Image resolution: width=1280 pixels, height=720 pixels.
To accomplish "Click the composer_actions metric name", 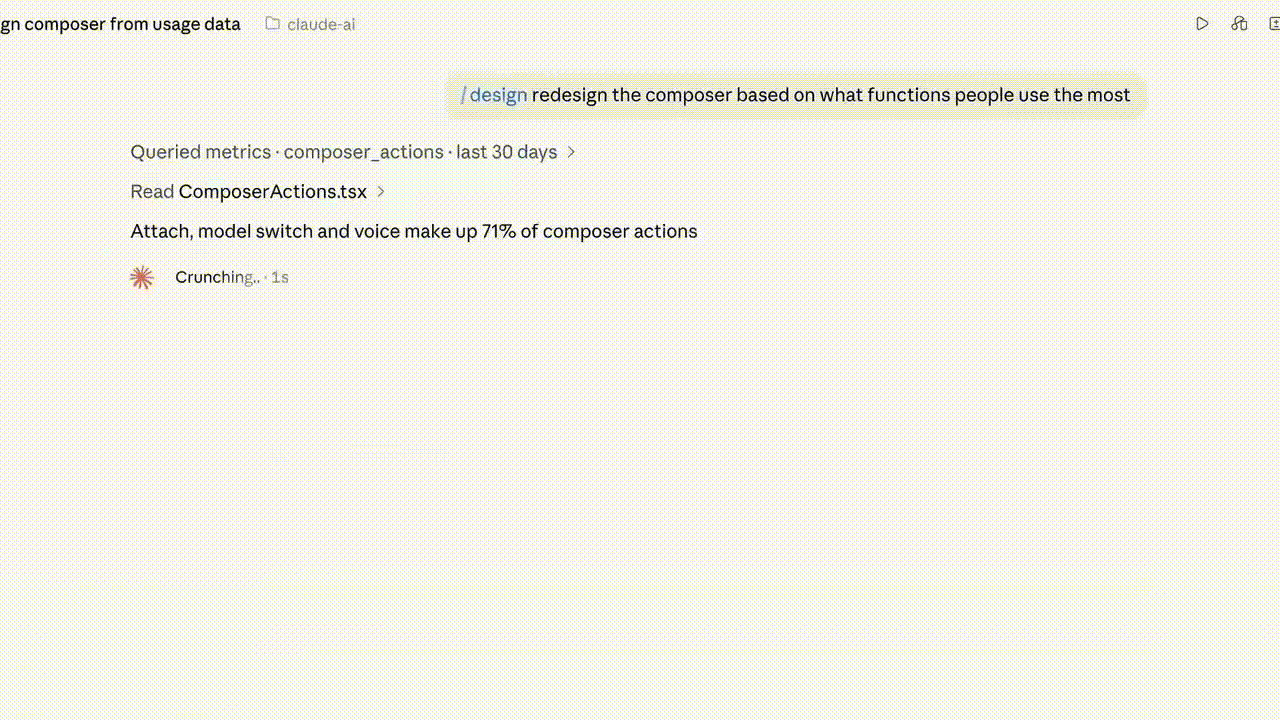I will [x=364, y=152].
